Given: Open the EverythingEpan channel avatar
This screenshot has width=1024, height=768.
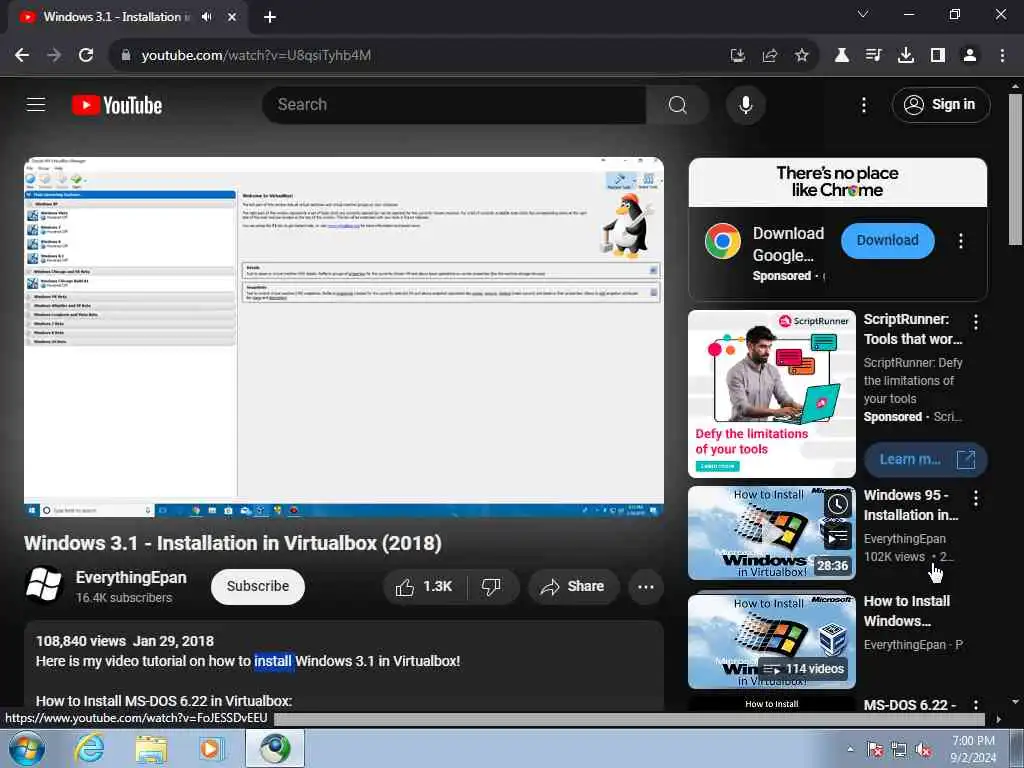Looking at the screenshot, I should click(x=44, y=584).
